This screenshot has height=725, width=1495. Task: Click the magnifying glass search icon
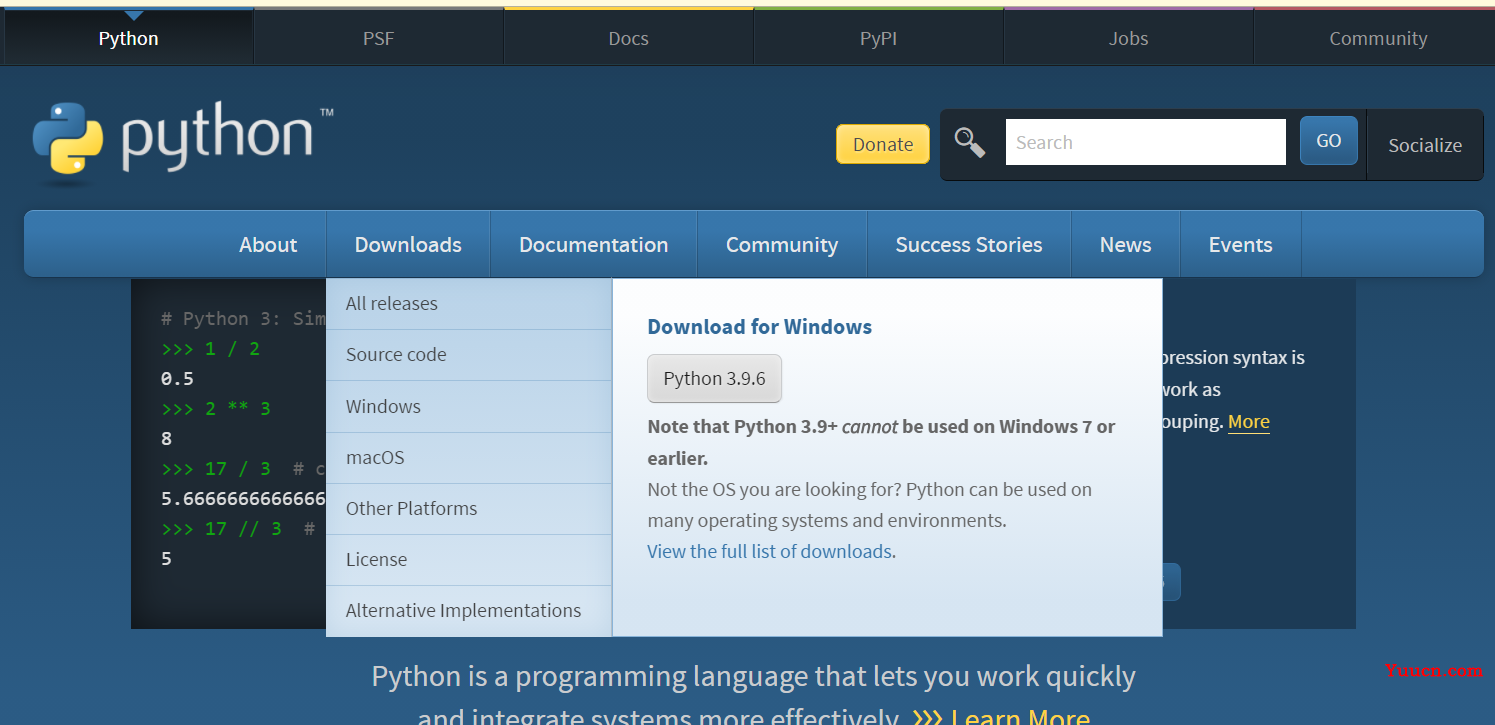click(x=970, y=143)
